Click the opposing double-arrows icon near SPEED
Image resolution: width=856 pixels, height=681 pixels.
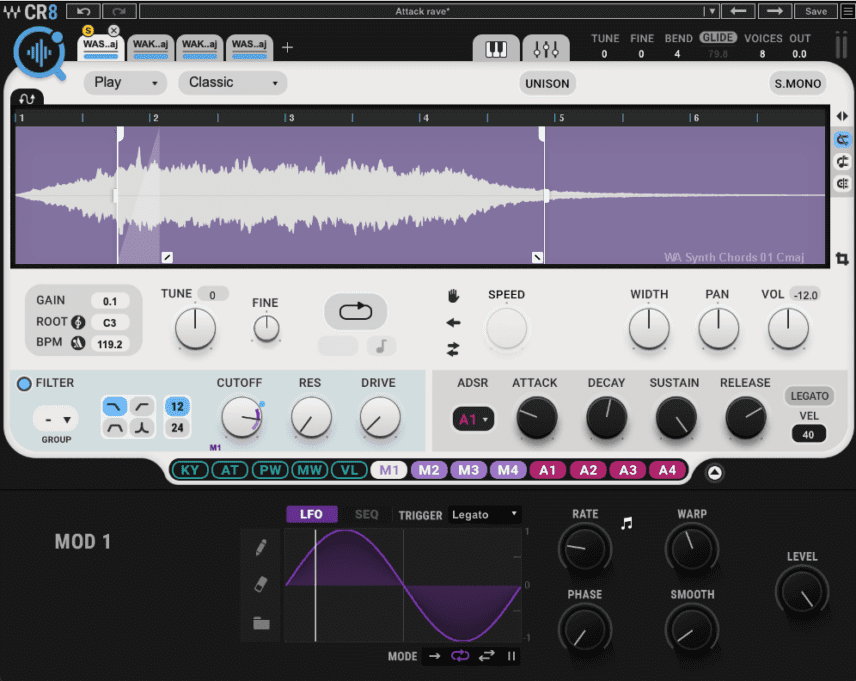tap(453, 349)
